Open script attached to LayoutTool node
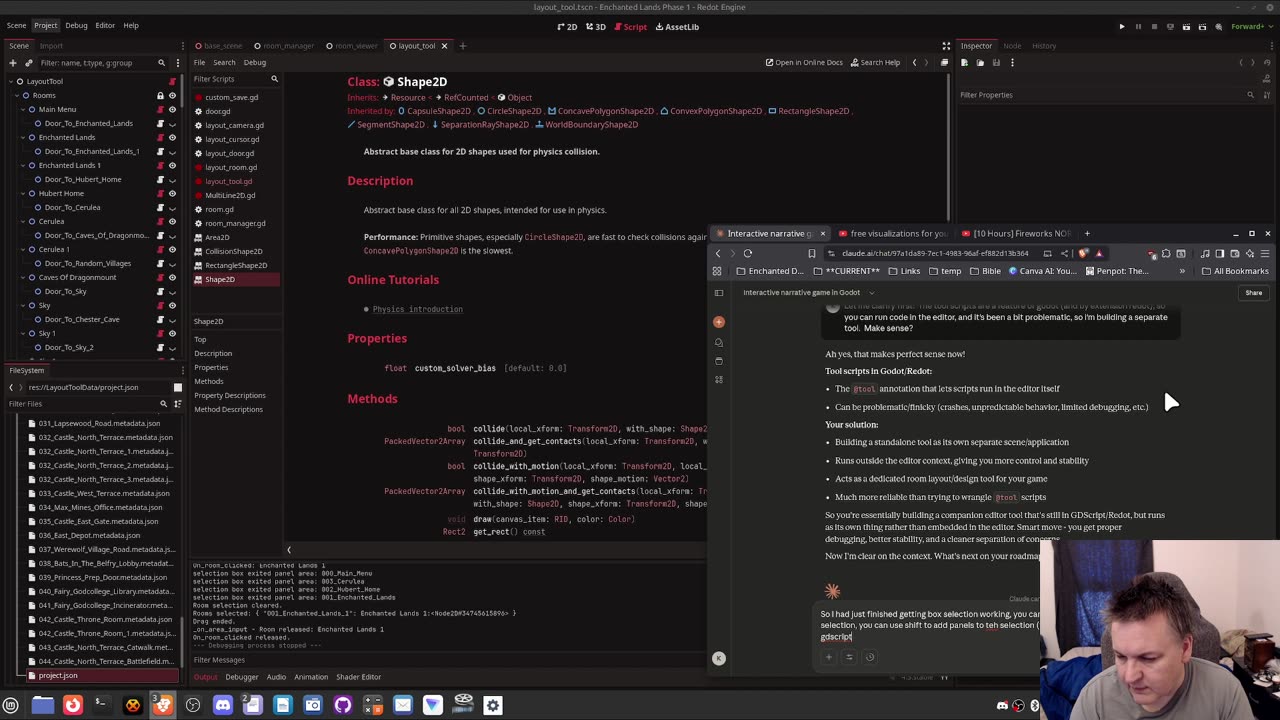1280x720 pixels. tap(172, 81)
